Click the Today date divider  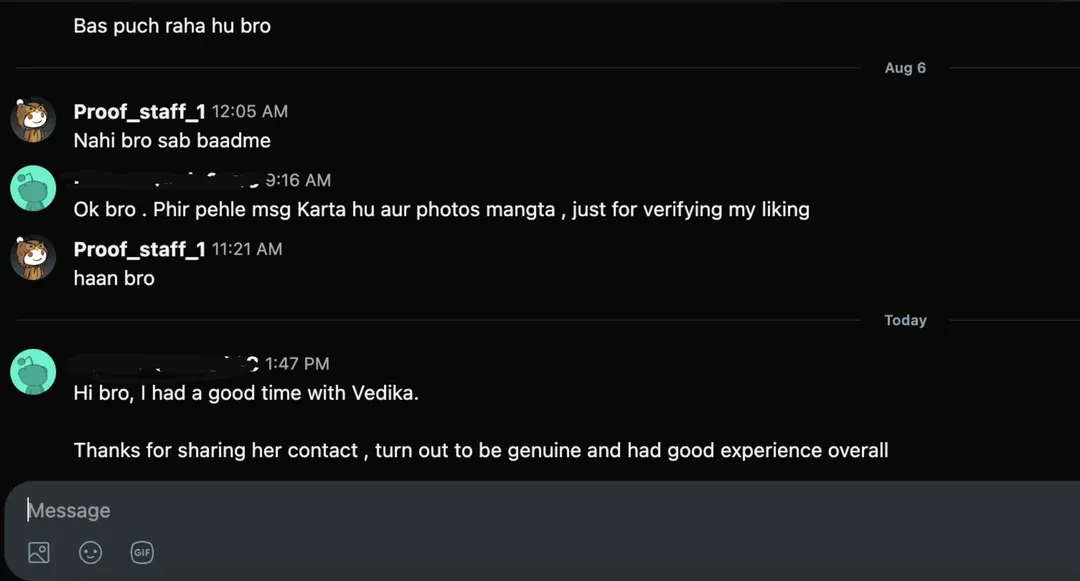[905, 320]
